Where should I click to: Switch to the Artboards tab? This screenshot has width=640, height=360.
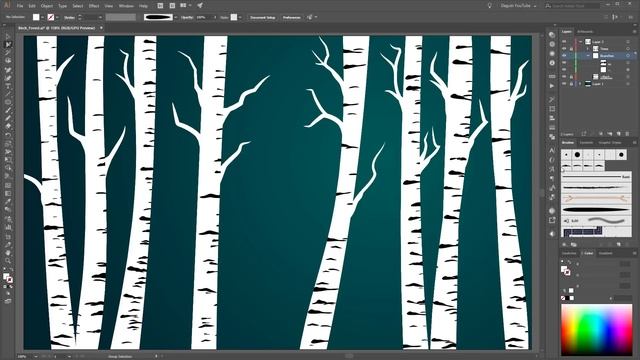tap(585, 31)
